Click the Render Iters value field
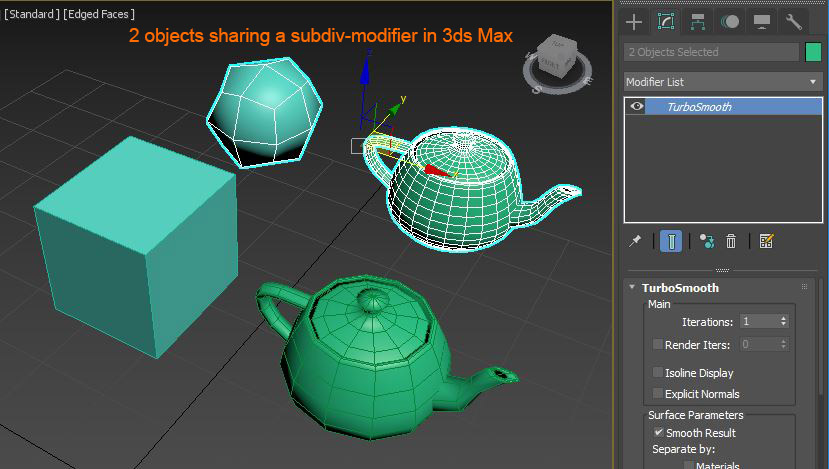829x469 pixels. (x=759, y=344)
